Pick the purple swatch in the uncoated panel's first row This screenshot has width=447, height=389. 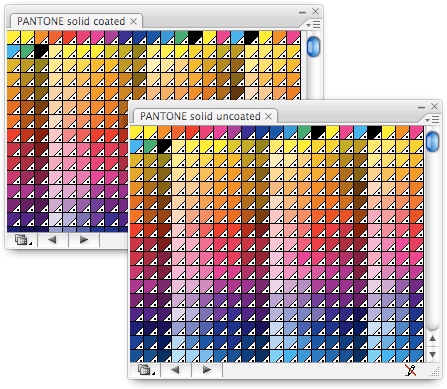pos(234,132)
